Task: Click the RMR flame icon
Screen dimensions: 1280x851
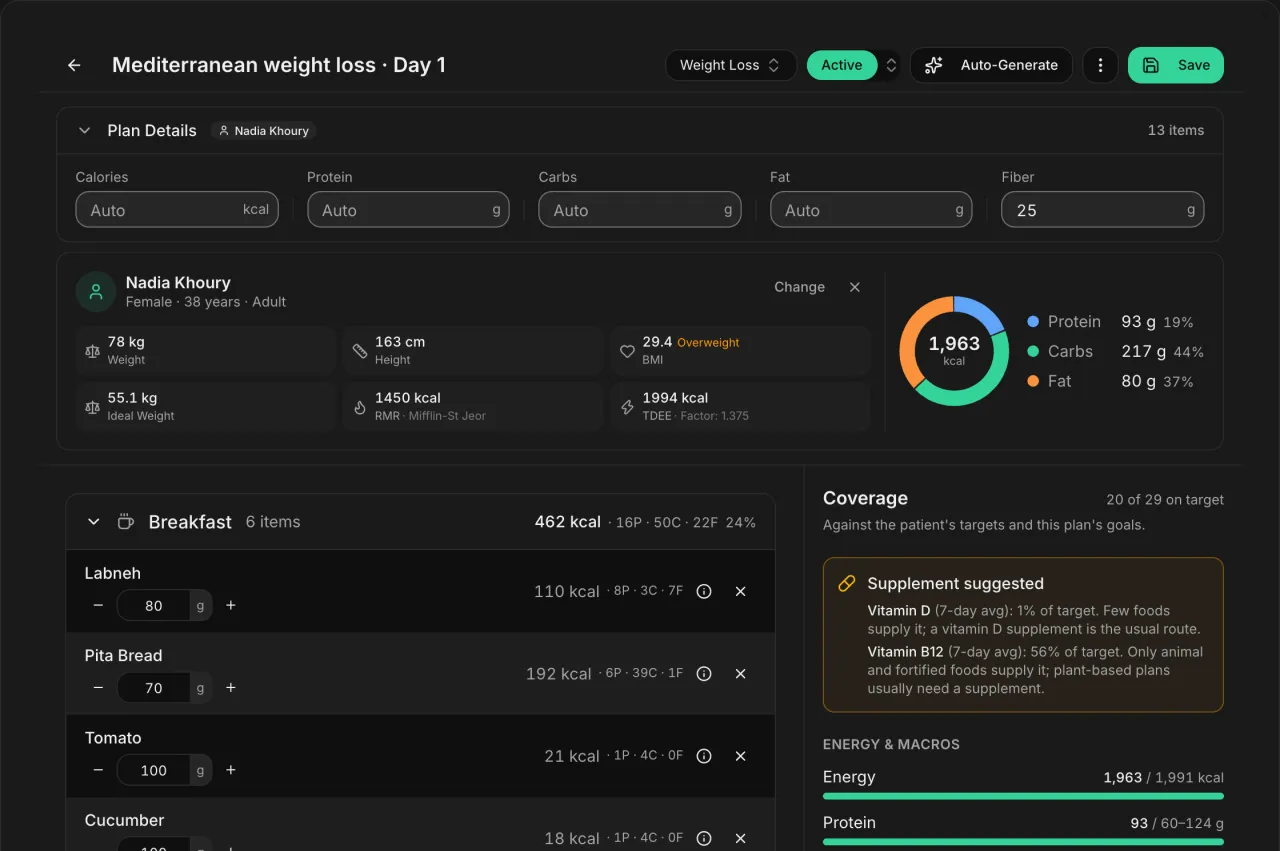Action: pyautogui.click(x=360, y=407)
